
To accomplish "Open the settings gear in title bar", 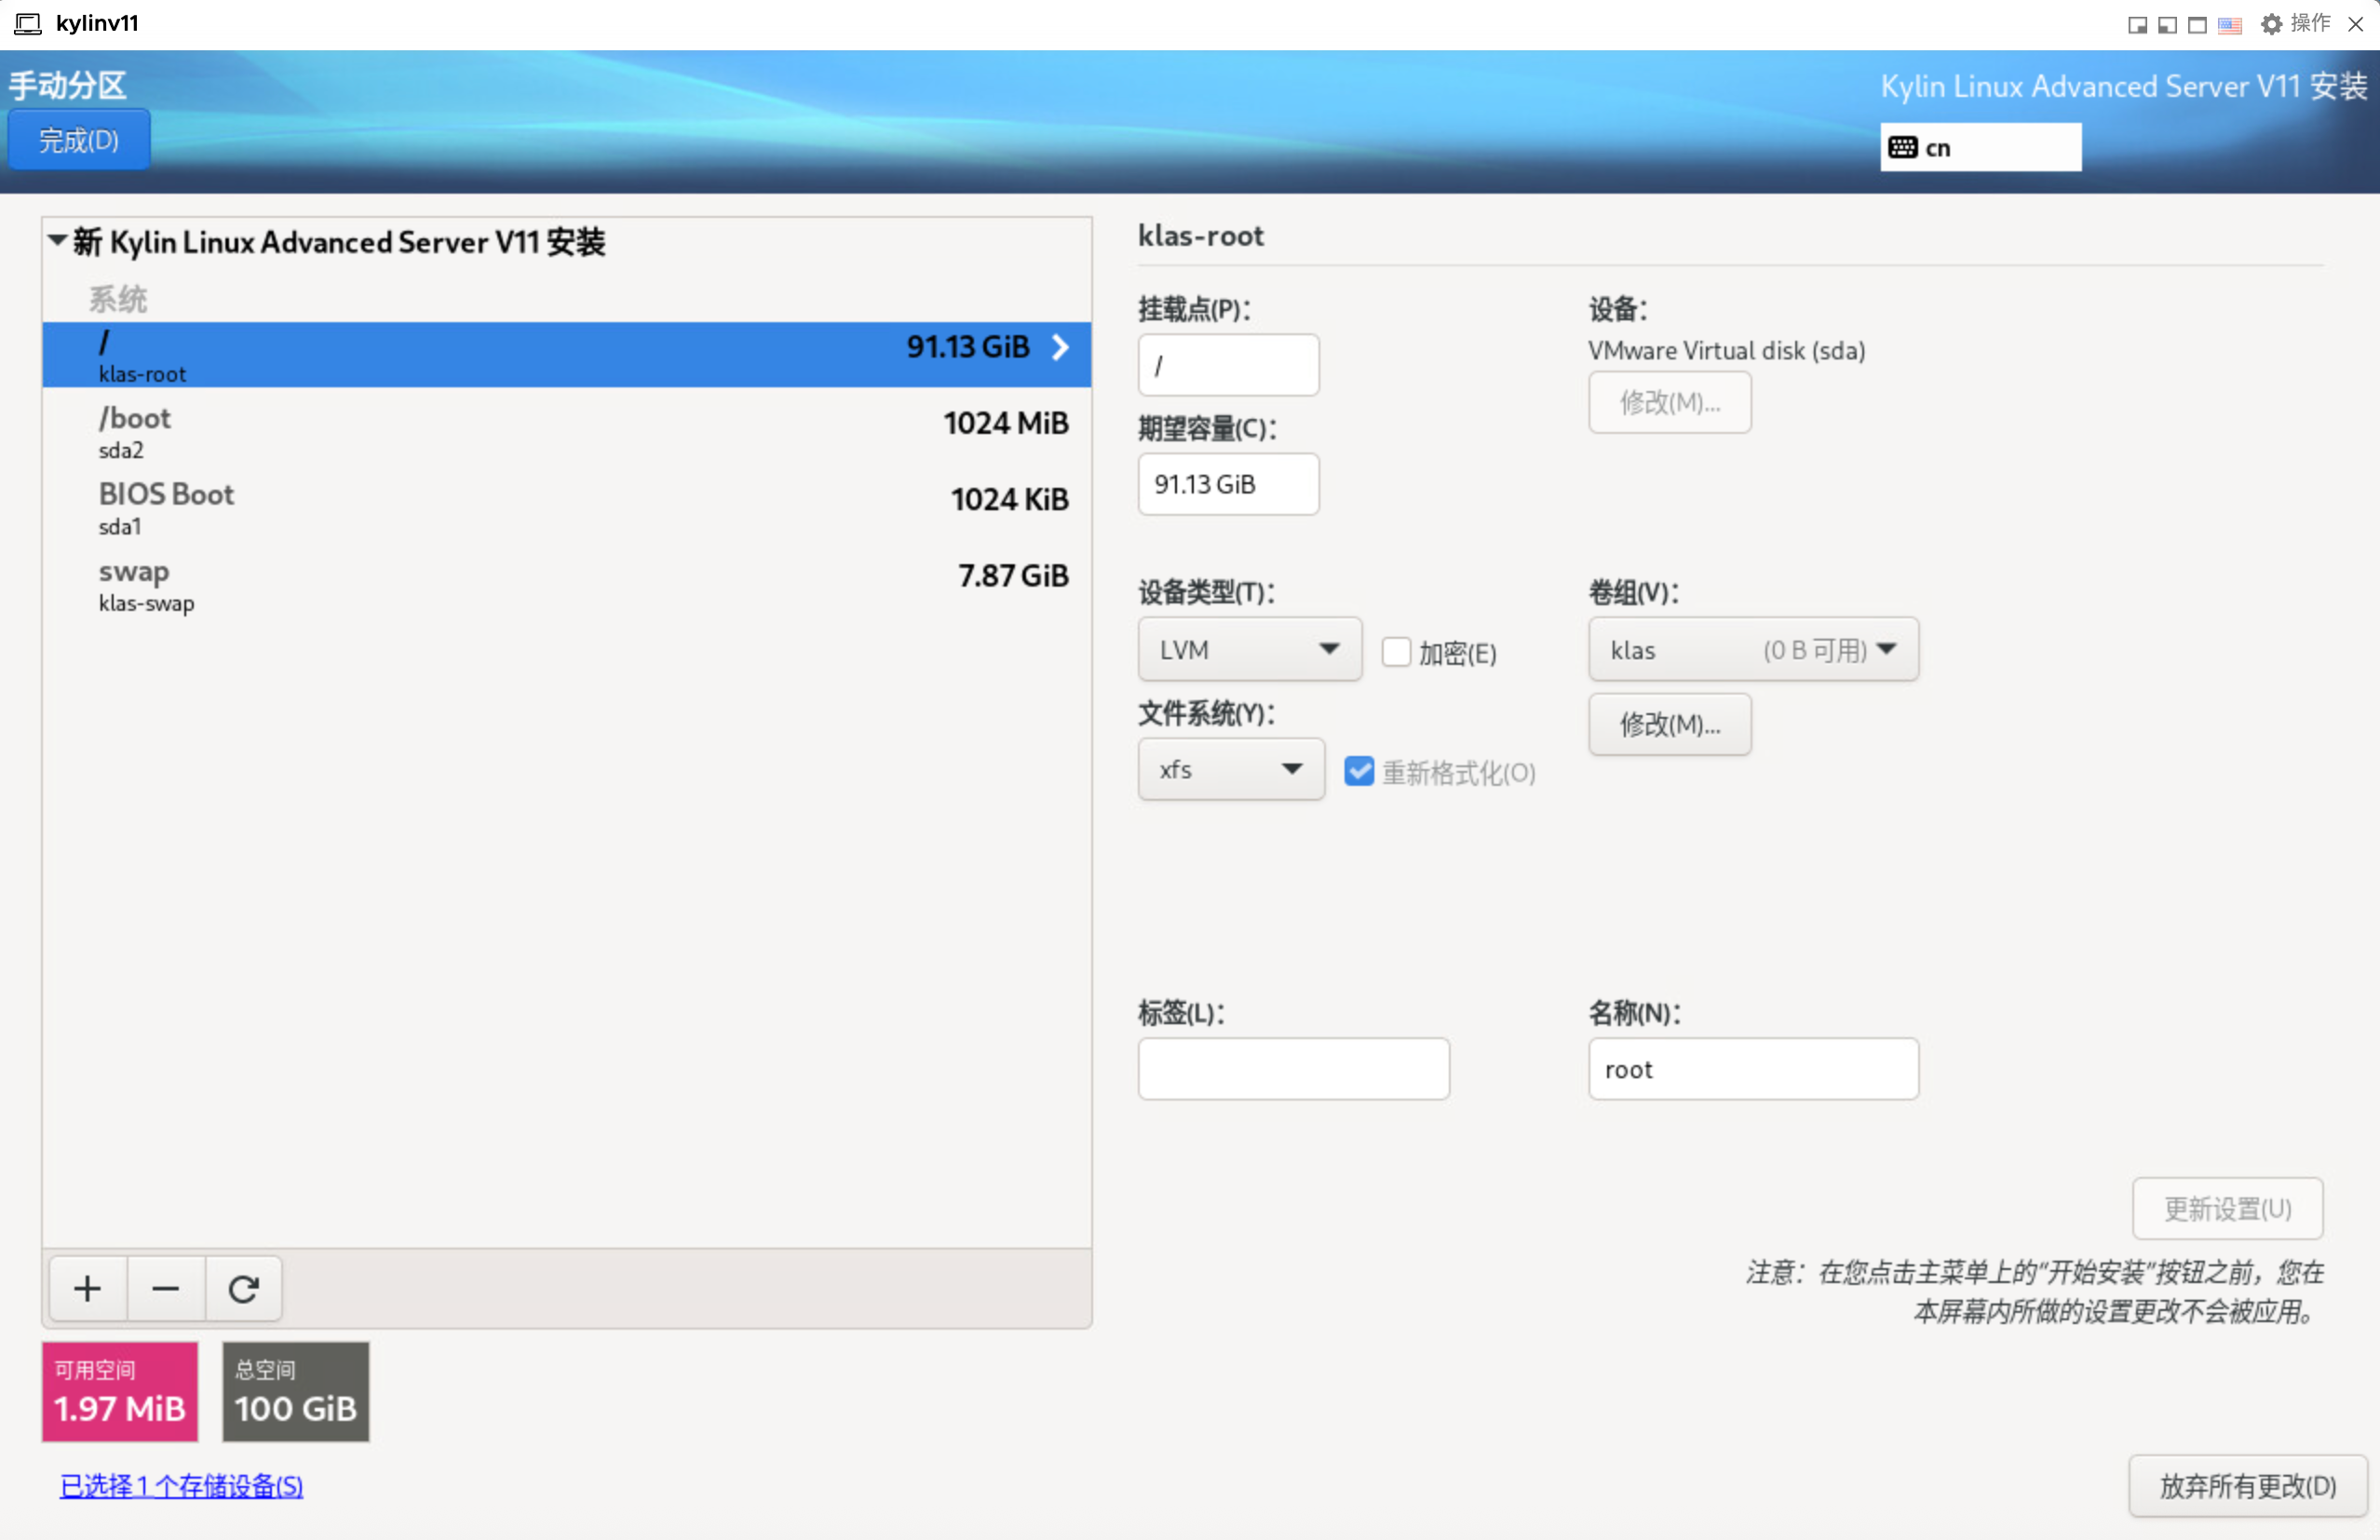I will click(x=2270, y=23).
